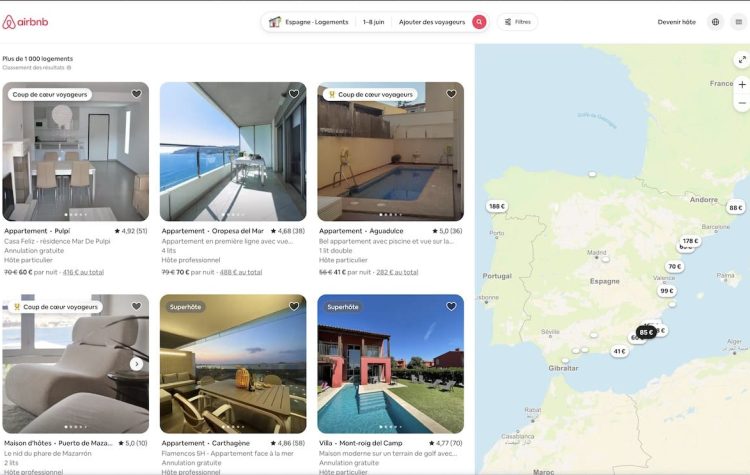The height and width of the screenshot is (475, 750).
Task: Select the Aguadulce rating 5,0 (36)
Action: 447,231
